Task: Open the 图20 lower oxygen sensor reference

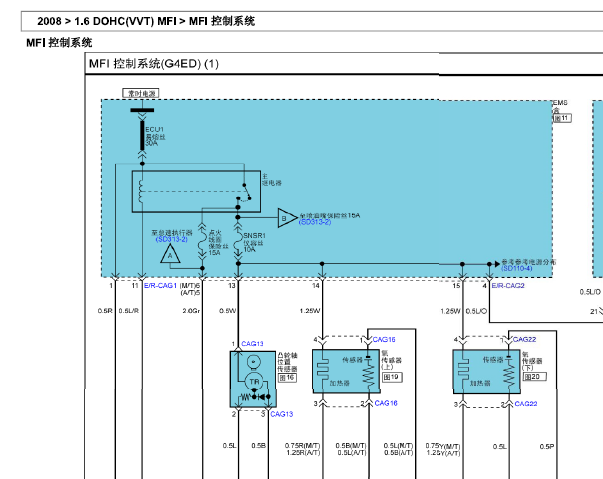Action: point(535,377)
